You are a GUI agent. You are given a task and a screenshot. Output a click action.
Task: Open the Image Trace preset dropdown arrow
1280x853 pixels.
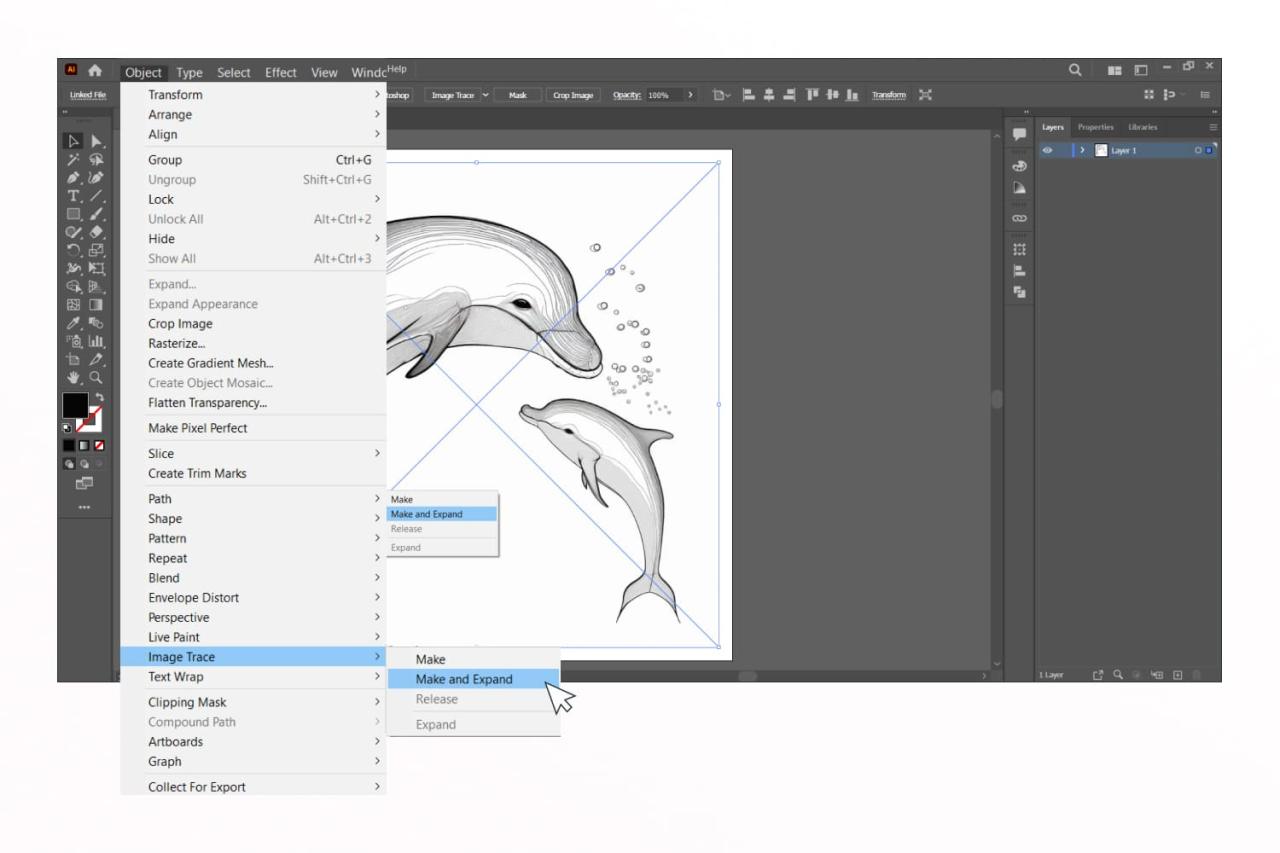click(x=486, y=95)
